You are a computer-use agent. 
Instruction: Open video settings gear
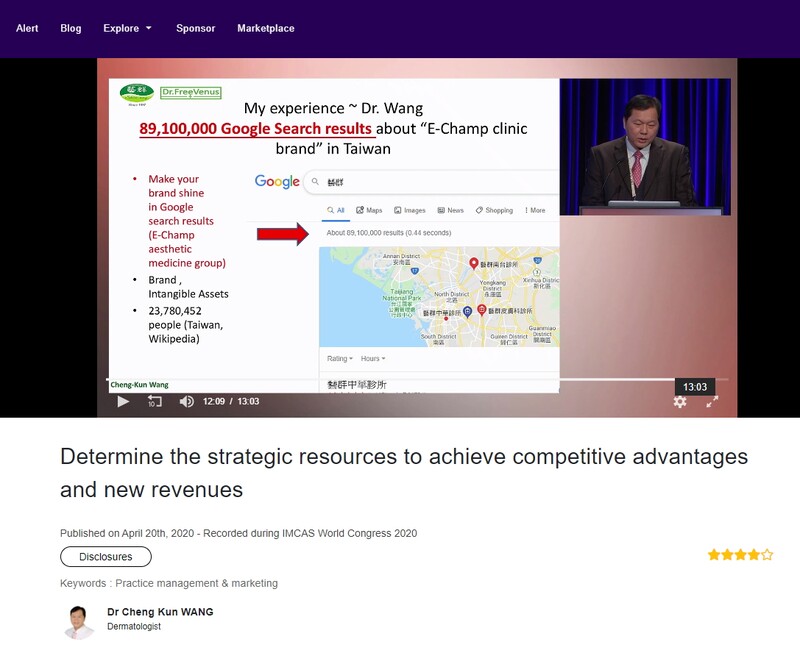[680, 401]
